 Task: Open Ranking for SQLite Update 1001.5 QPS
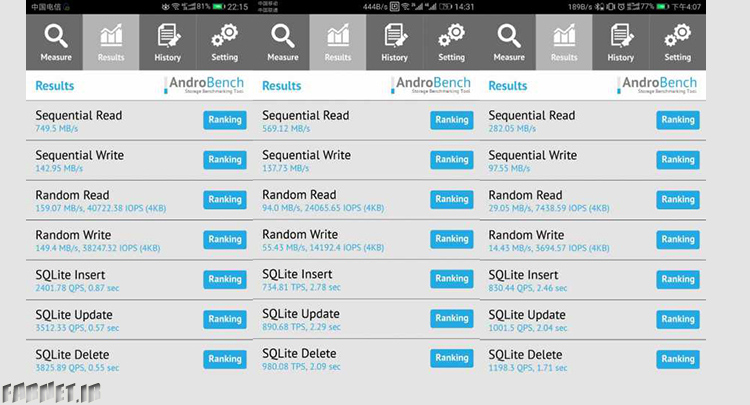678,319
